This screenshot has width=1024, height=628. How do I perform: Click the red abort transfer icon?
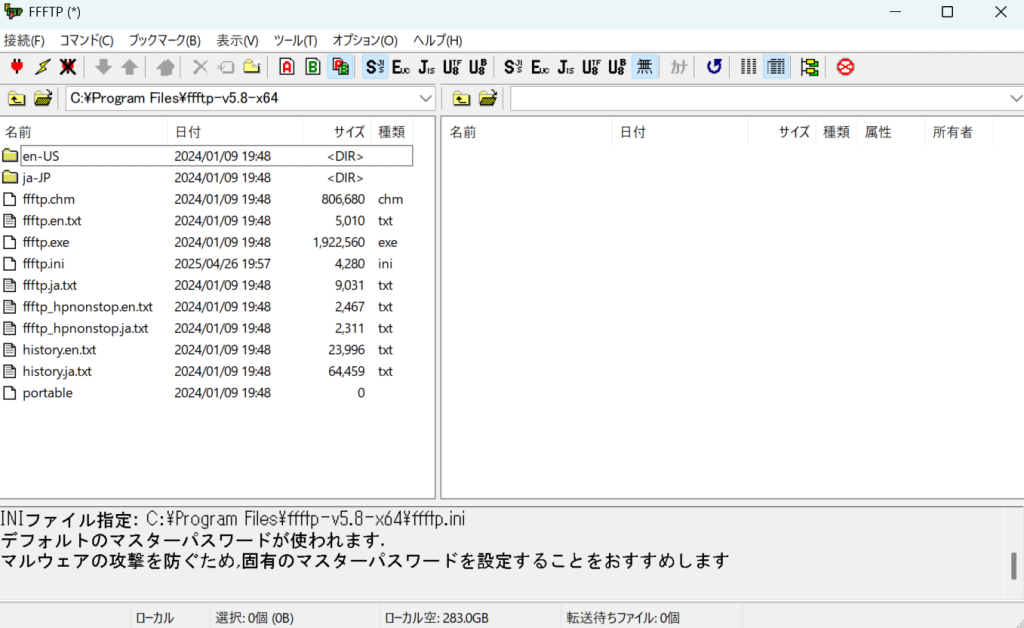pyautogui.click(x=845, y=67)
